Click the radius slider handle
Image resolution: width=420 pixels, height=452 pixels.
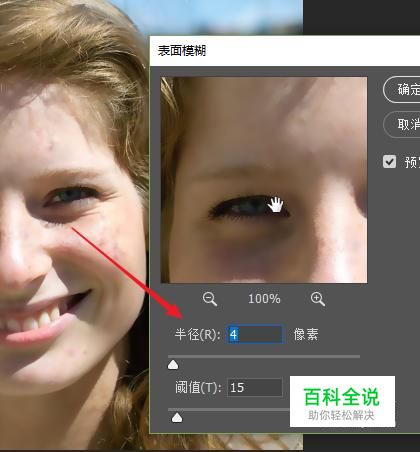coord(173,365)
